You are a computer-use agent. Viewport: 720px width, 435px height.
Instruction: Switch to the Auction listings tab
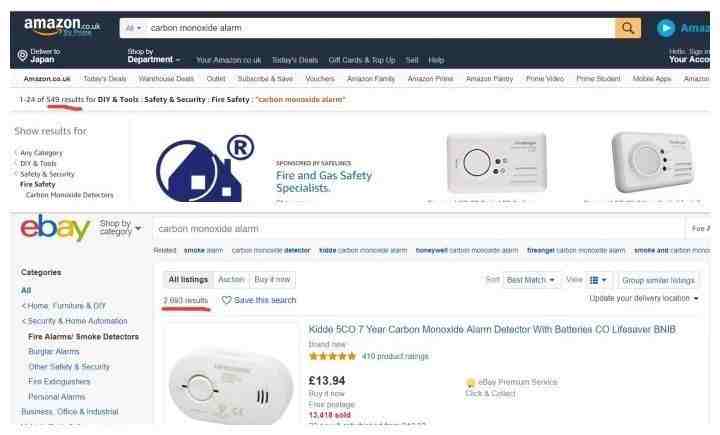click(231, 279)
